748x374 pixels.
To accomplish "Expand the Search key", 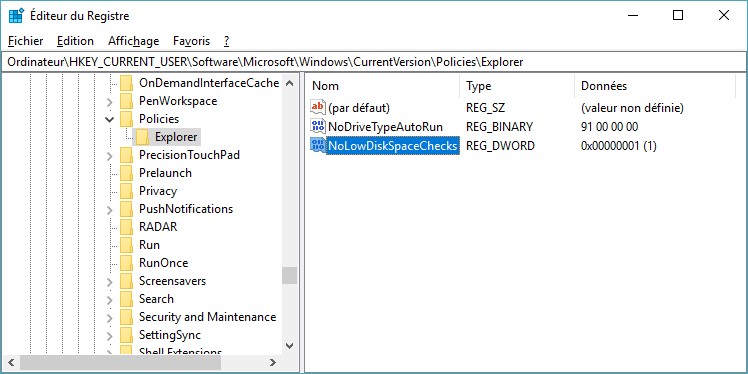I will 110,300.
